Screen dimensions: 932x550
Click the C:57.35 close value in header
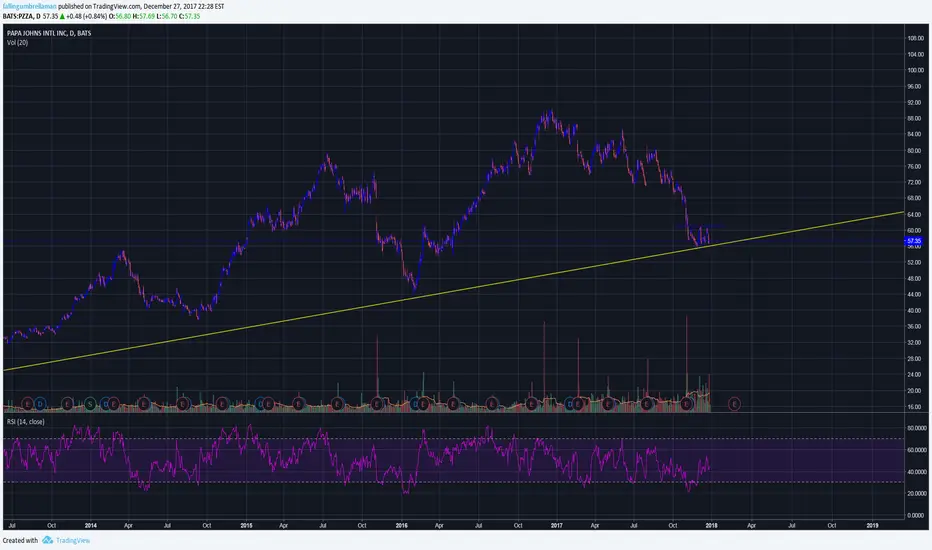[190, 16]
